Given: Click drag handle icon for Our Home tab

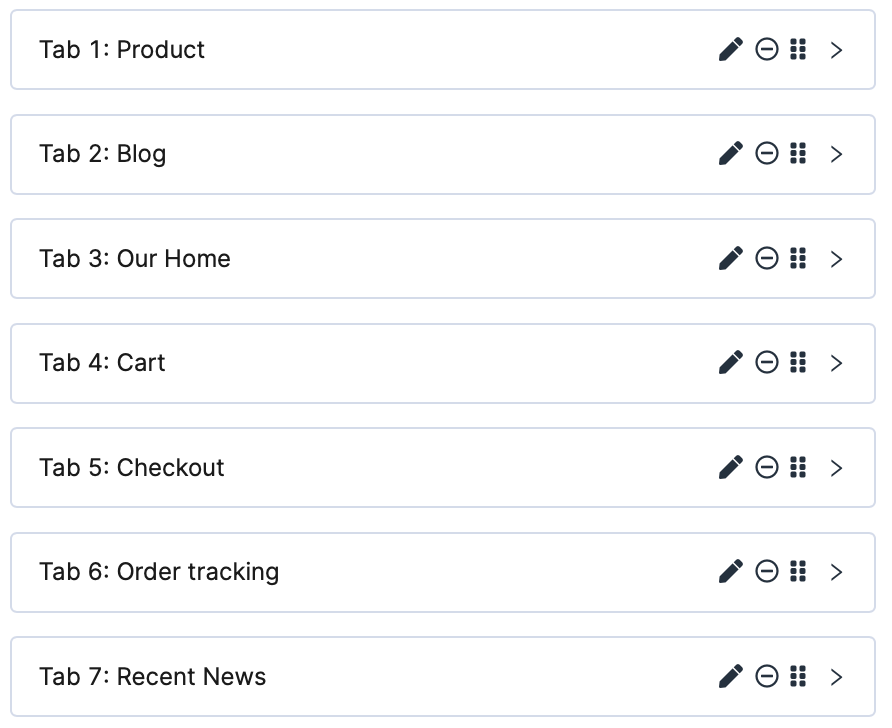Looking at the screenshot, I should (x=798, y=258).
